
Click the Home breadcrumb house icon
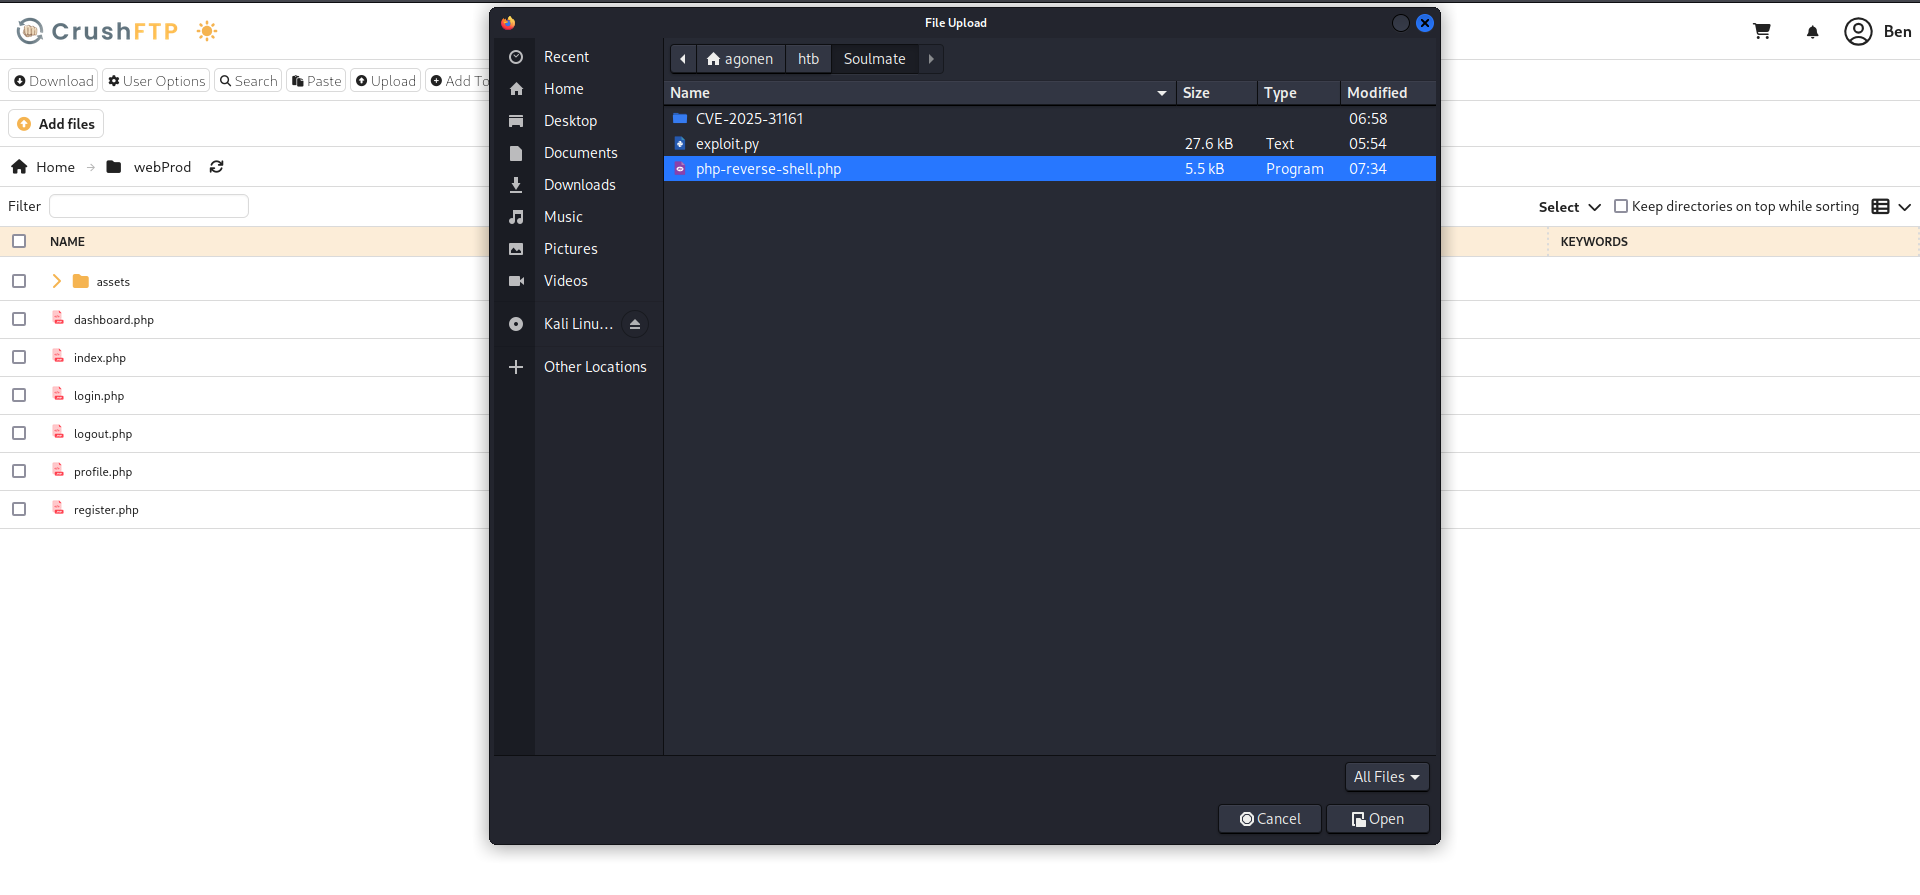click(19, 167)
